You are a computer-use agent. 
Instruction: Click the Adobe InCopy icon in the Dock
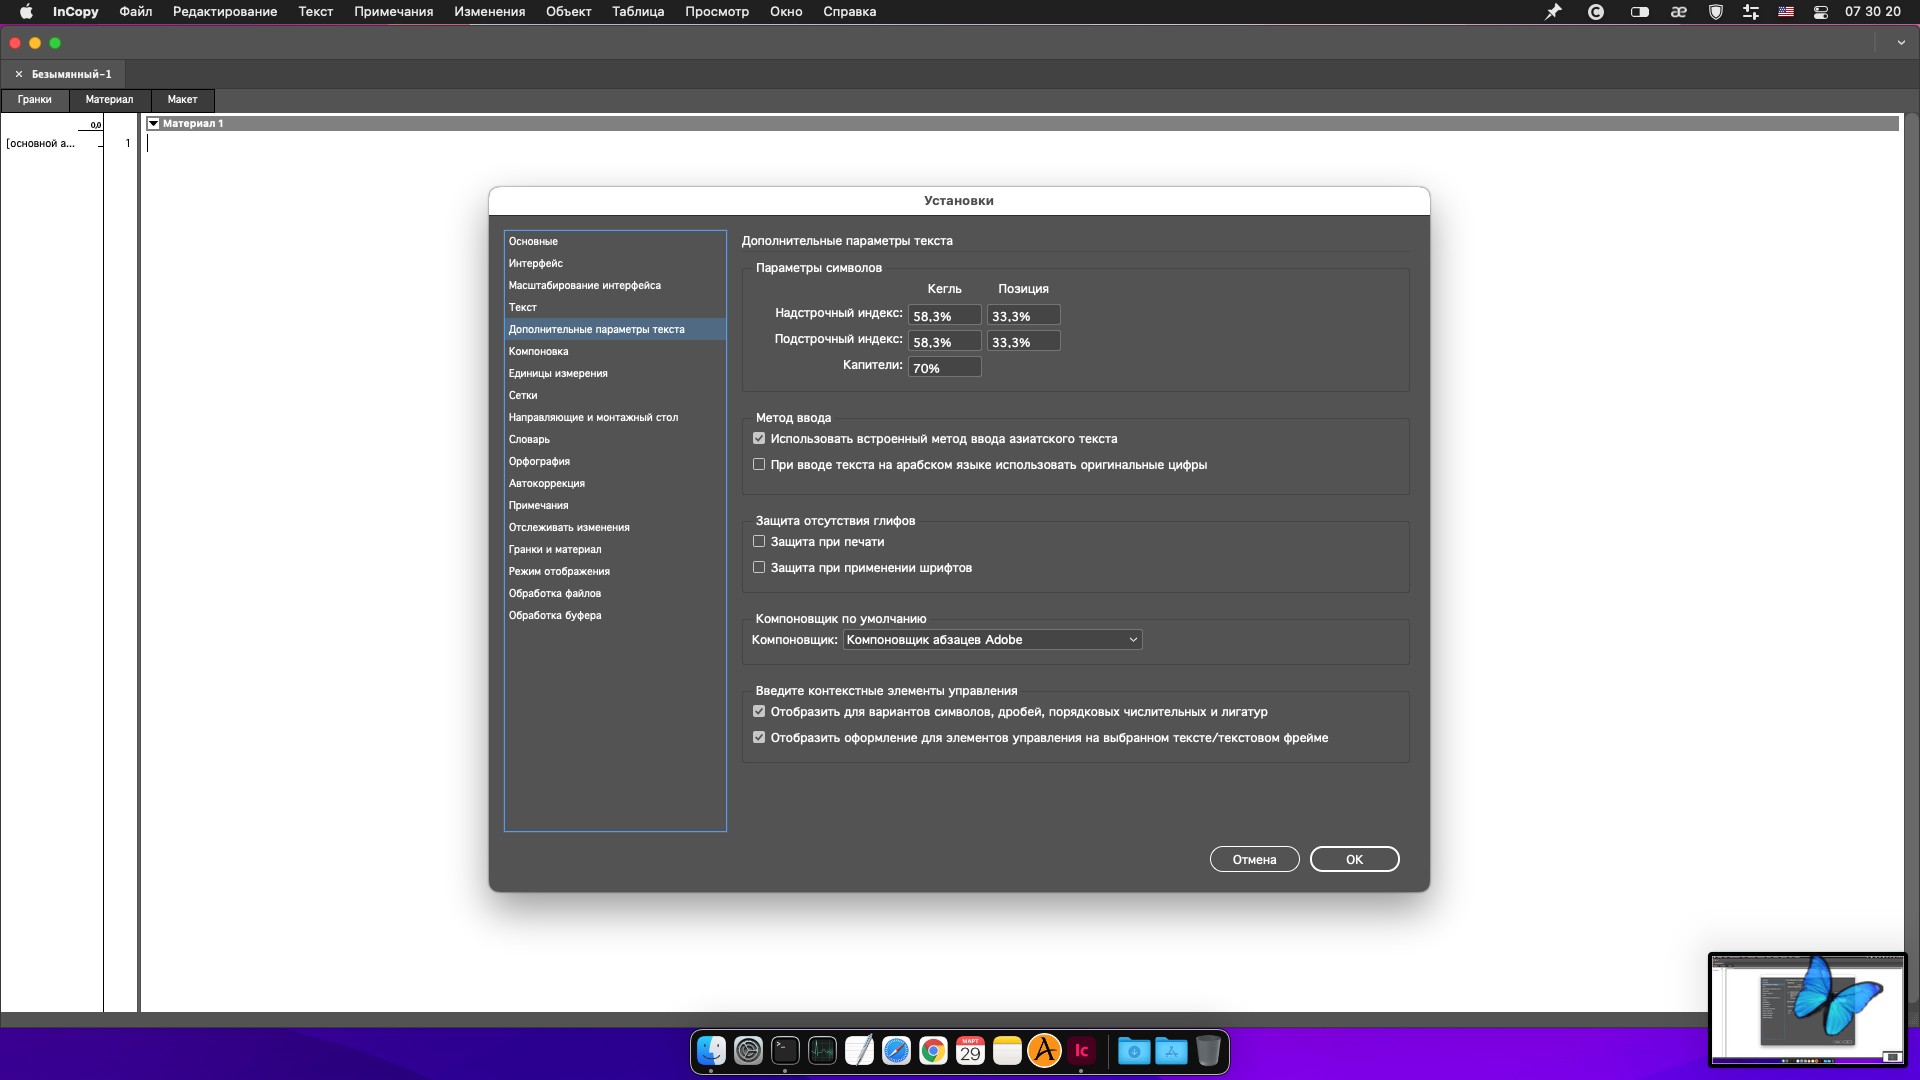[1081, 1051]
